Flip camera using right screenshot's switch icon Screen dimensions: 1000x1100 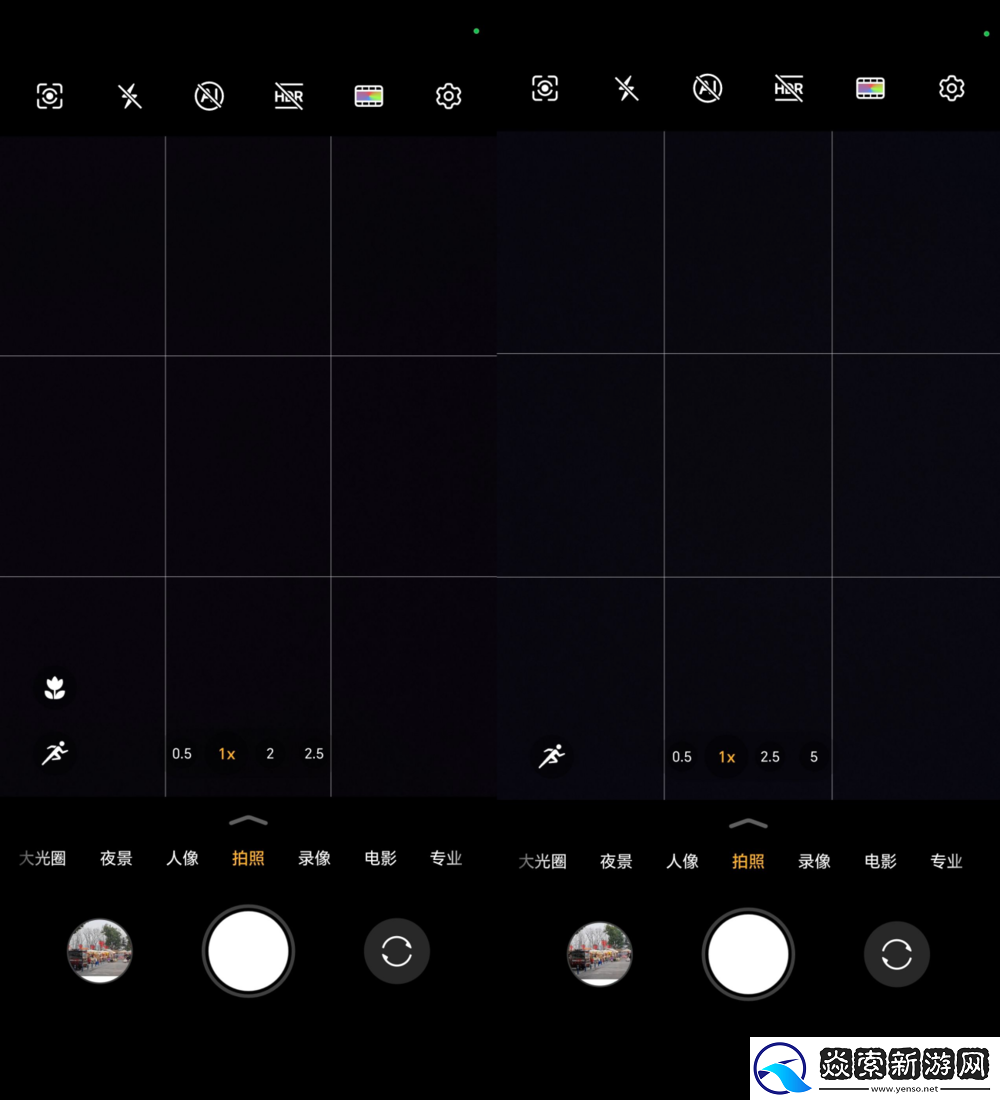click(x=896, y=954)
